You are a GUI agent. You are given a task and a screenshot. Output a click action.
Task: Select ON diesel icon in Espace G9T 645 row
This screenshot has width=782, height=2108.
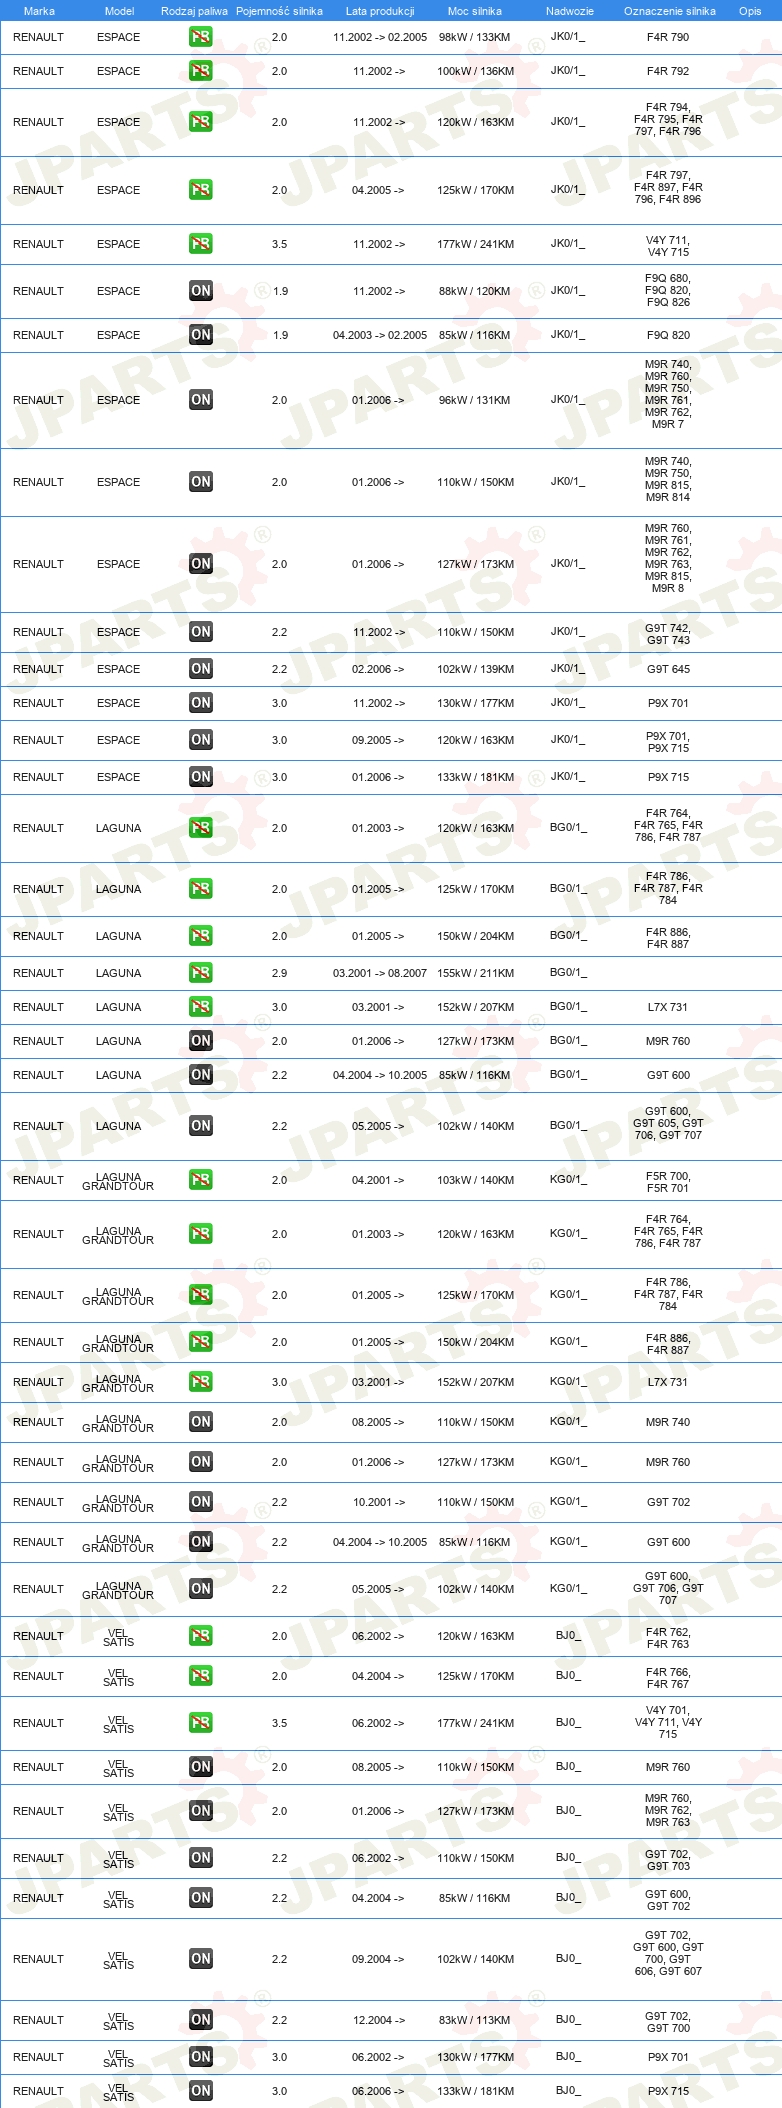coord(201,669)
